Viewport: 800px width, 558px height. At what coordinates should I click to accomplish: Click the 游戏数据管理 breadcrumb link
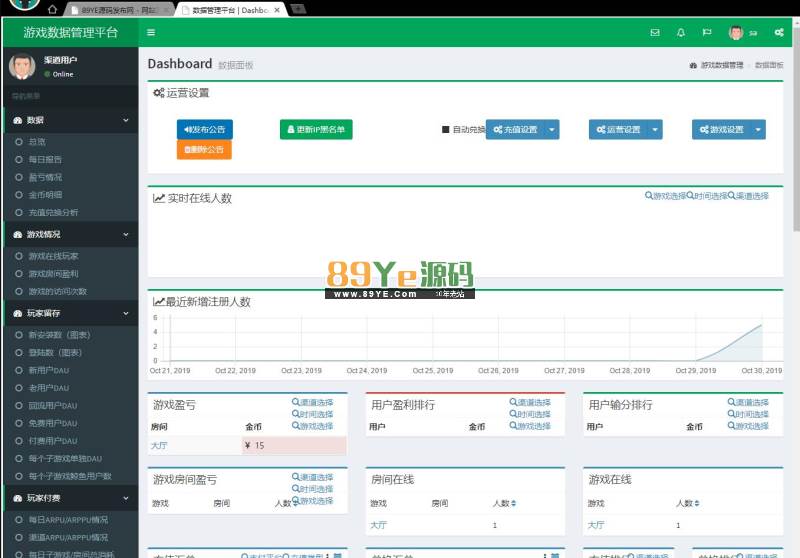click(x=721, y=65)
